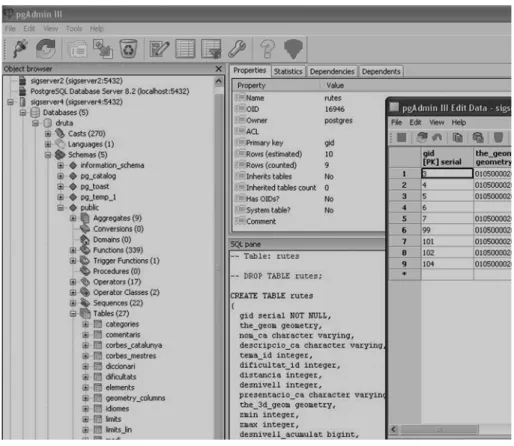Expand the Casts (270) node
The height and width of the screenshot is (446, 514).
click(48, 134)
